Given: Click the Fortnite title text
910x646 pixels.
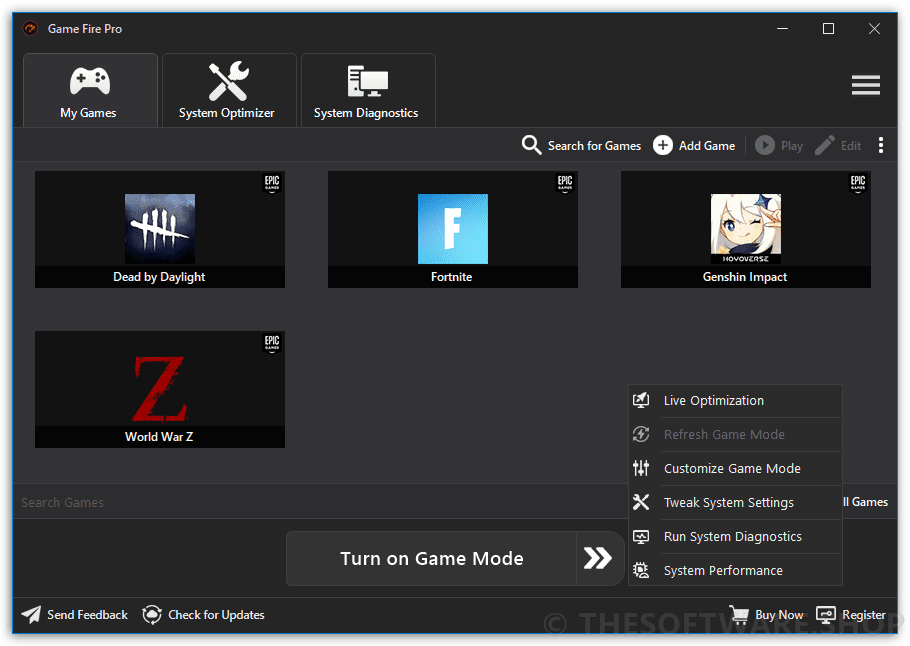Looking at the screenshot, I should point(452,277).
